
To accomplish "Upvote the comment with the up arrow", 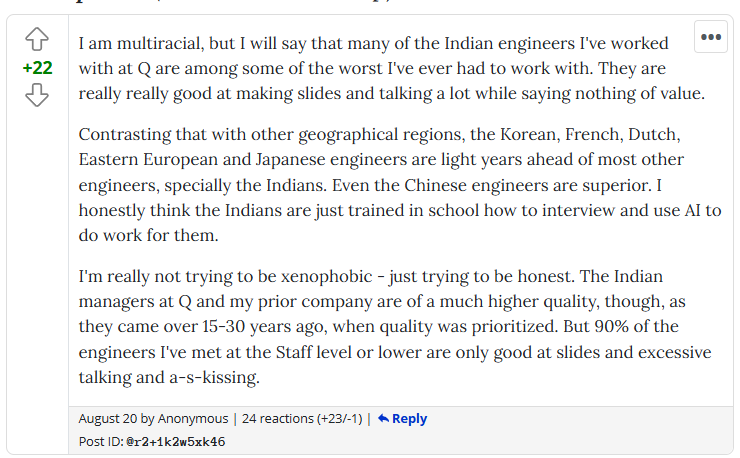I will pos(37,40).
